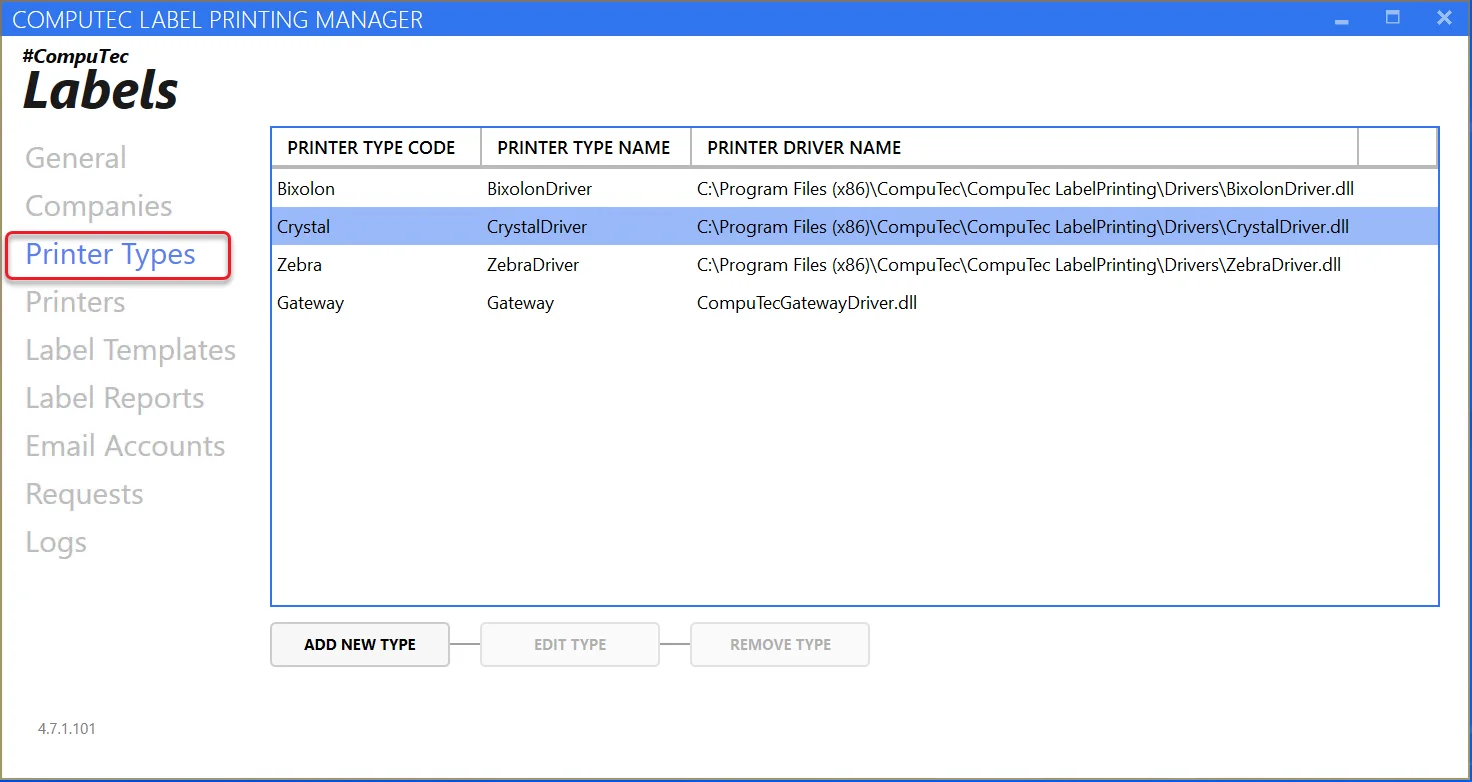
Task: Go to Email Accounts
Action: (x=125, y=446)
